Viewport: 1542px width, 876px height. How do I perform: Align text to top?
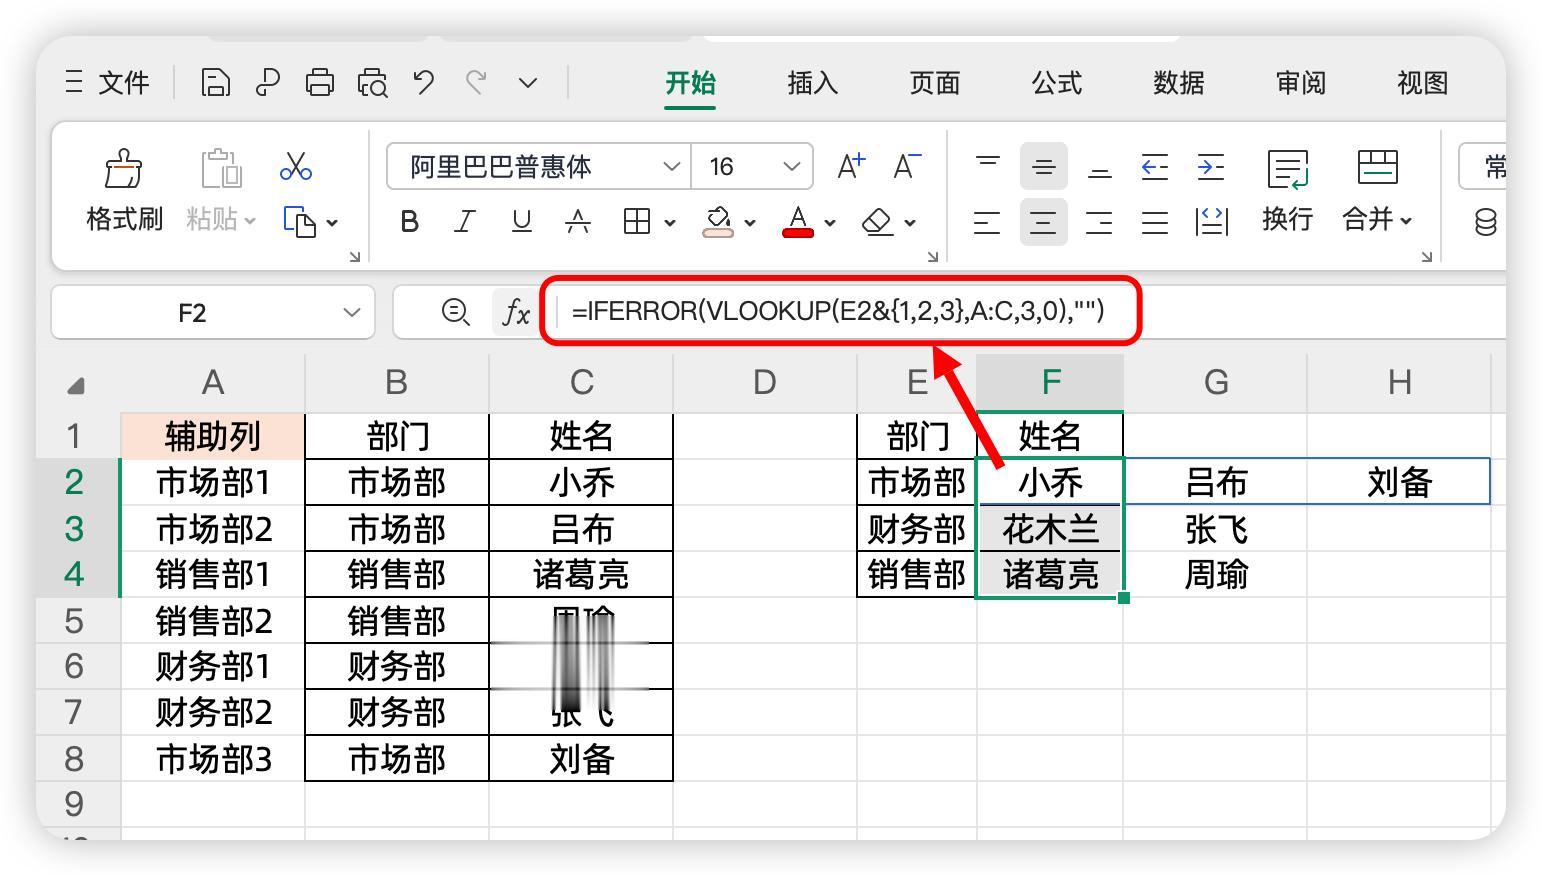988,166
